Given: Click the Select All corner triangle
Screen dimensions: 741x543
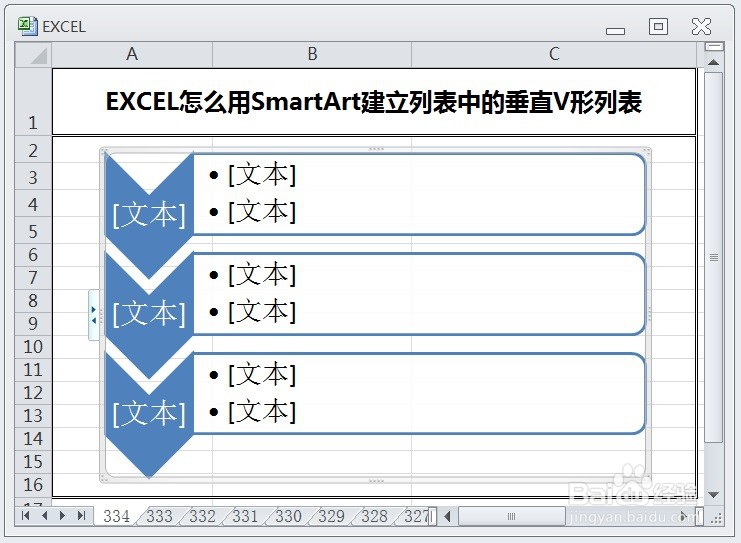Looking at the screenshot, I should (33, 55).
